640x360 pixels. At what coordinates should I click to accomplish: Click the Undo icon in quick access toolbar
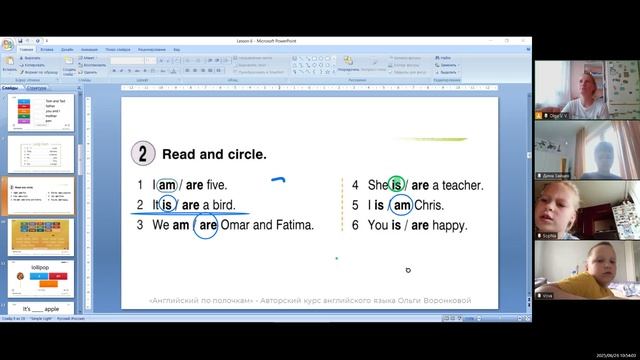[28, 41]
